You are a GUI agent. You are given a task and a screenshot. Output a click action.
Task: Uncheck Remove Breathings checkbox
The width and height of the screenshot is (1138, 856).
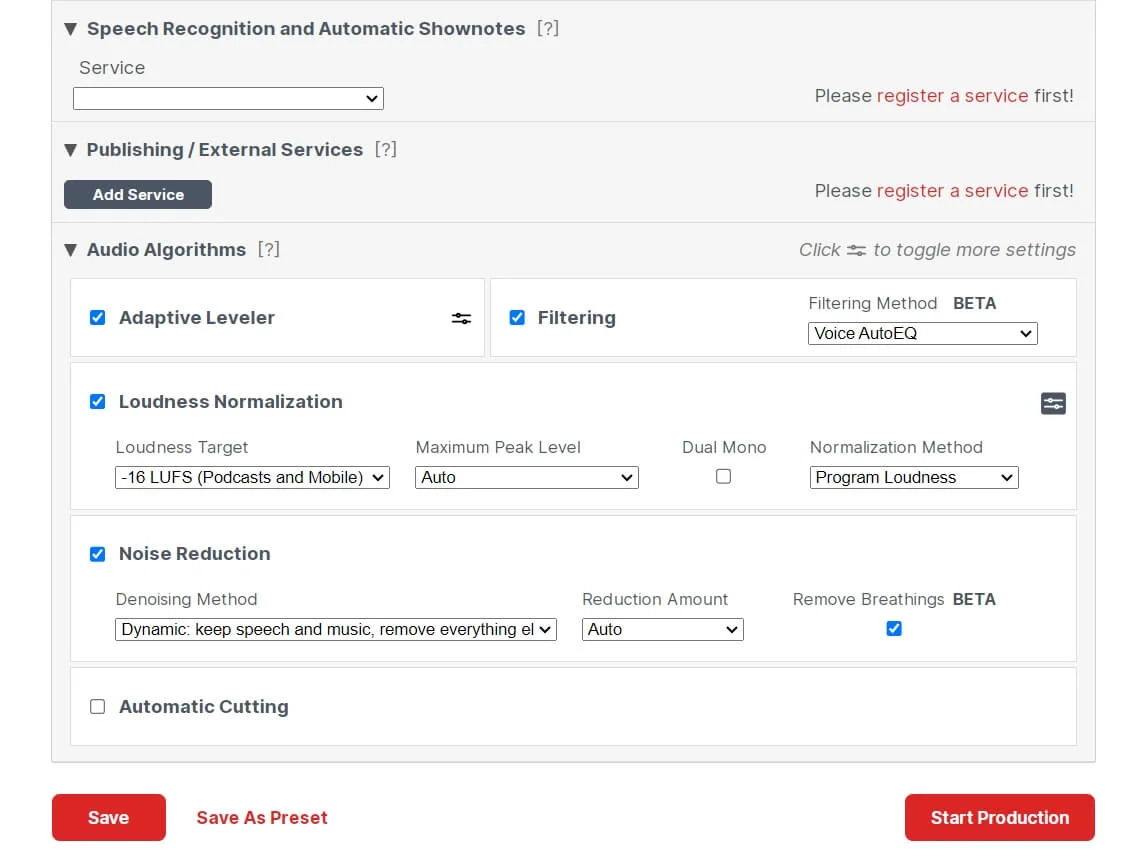point(894,629)
